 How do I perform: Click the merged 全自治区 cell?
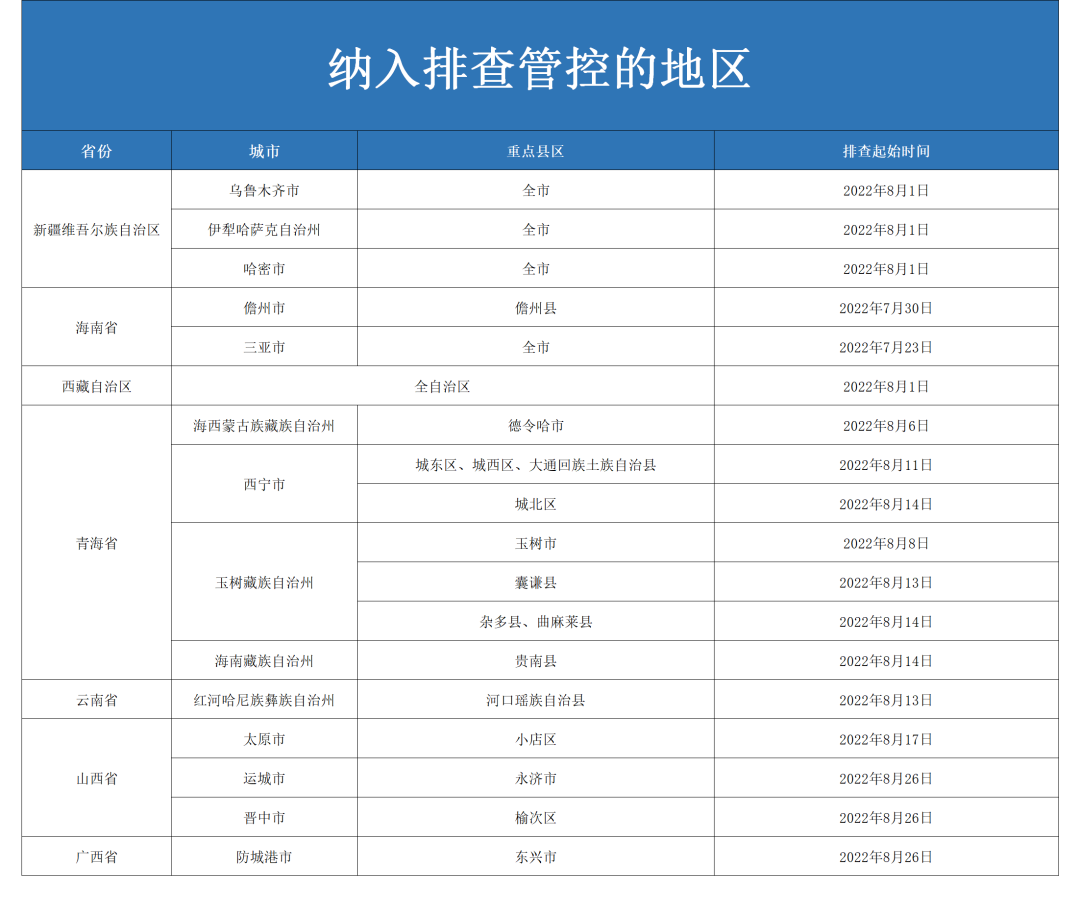pyautogui.click(x=443, y=386)
